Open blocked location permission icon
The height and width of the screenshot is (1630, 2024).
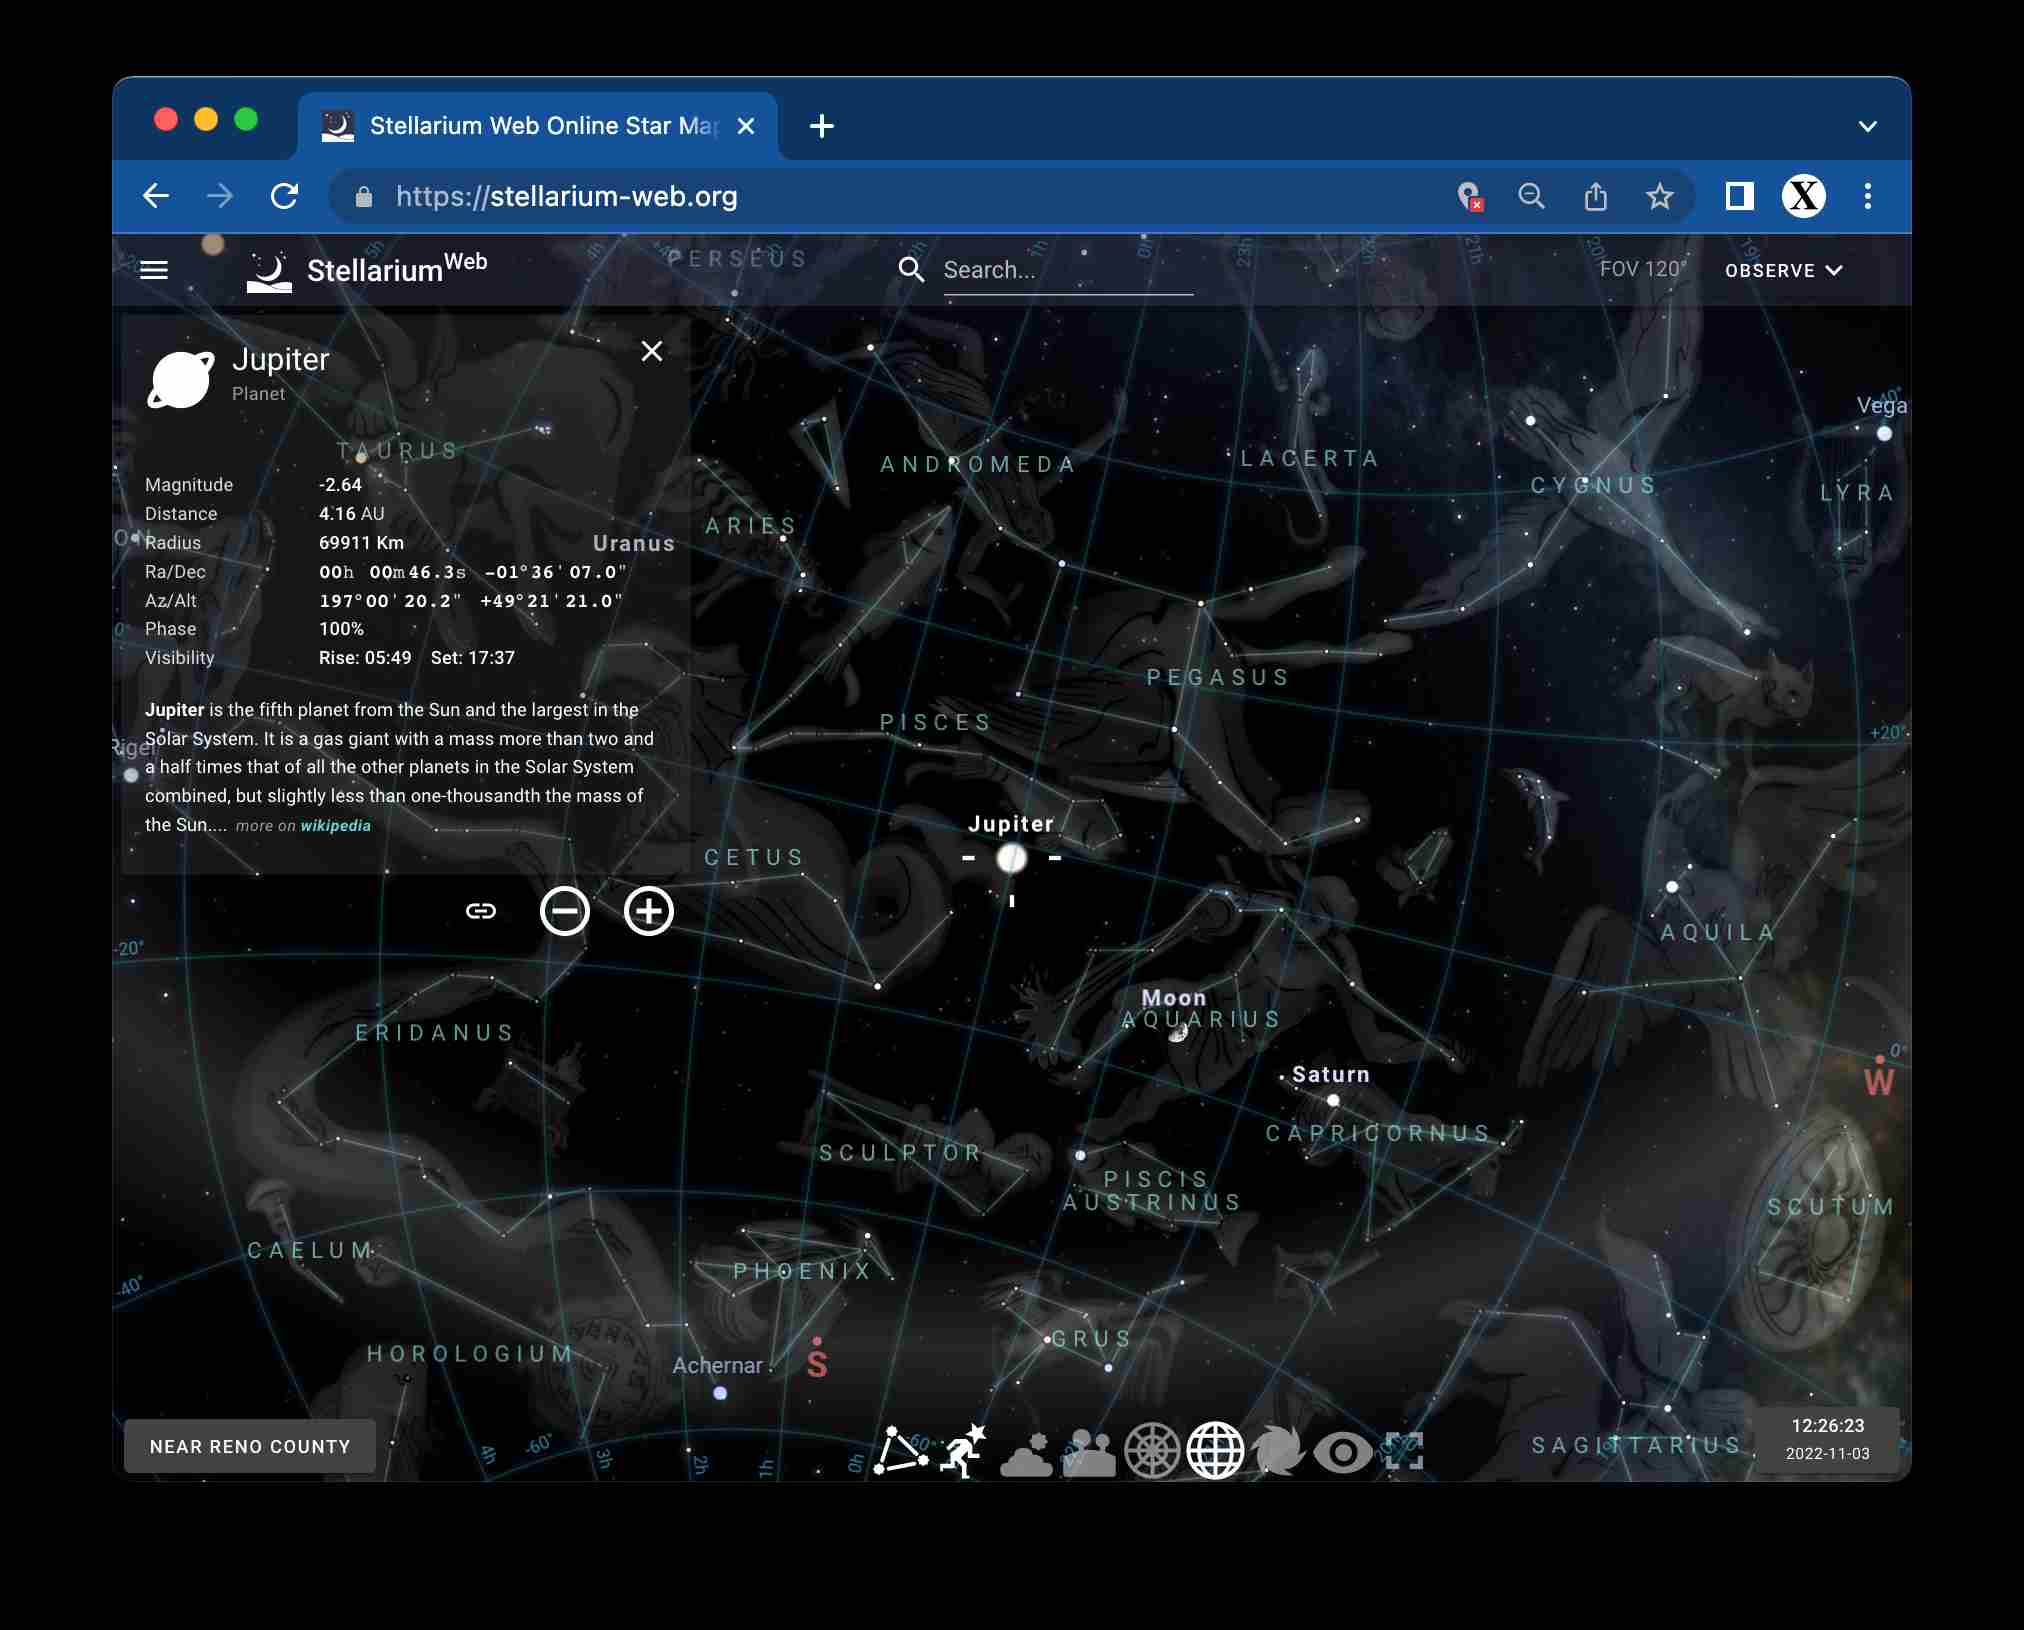click(x=1469, y=196)
